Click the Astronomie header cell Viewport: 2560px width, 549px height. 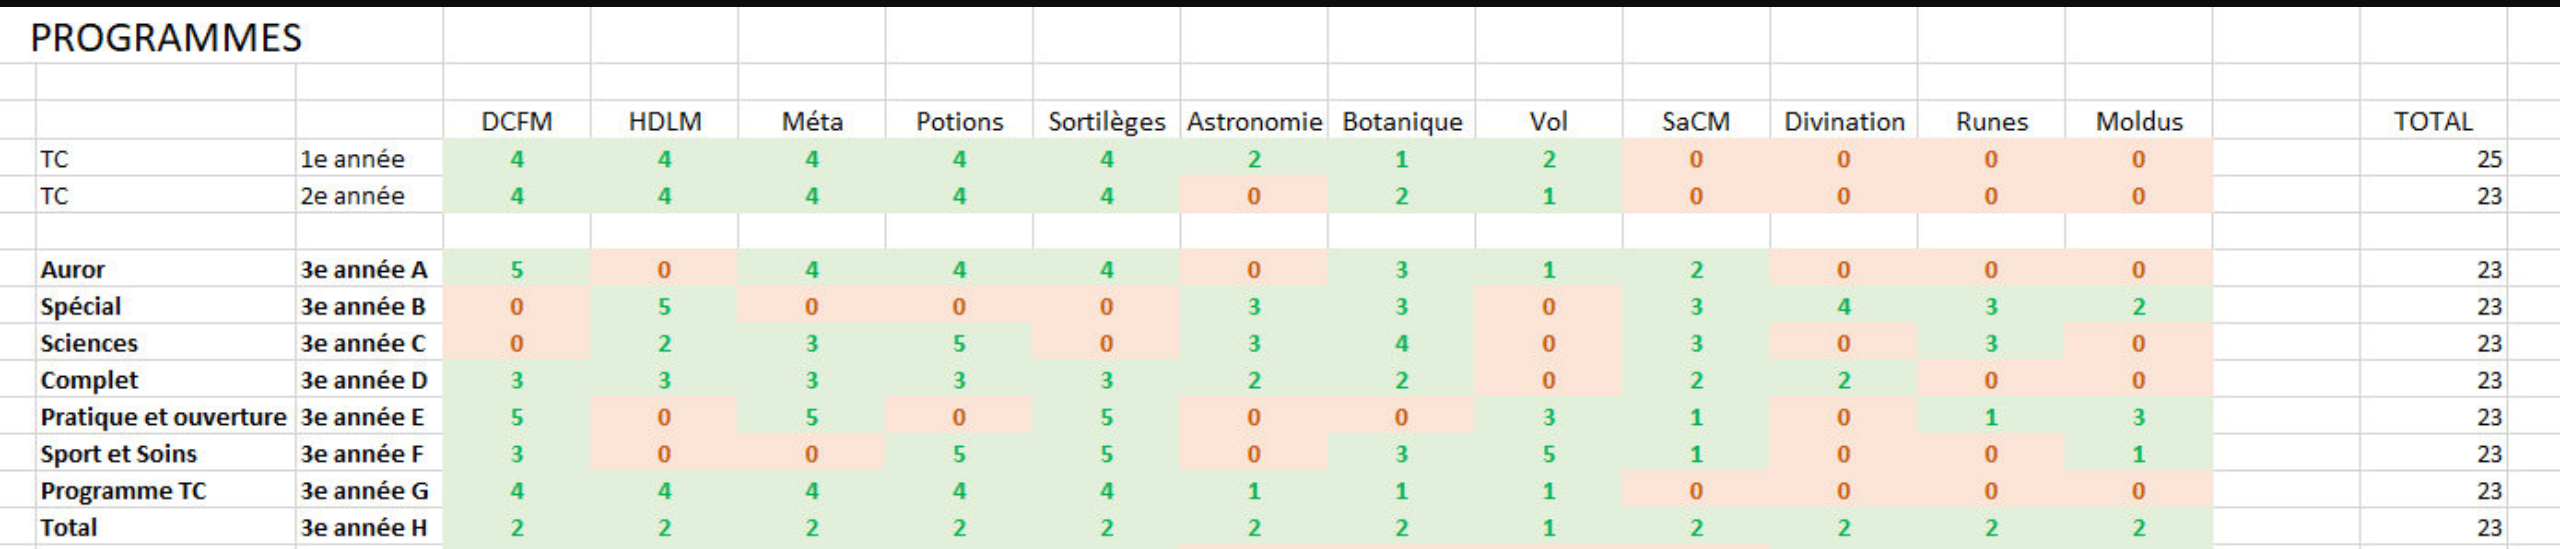click(x=1254, y=122)
